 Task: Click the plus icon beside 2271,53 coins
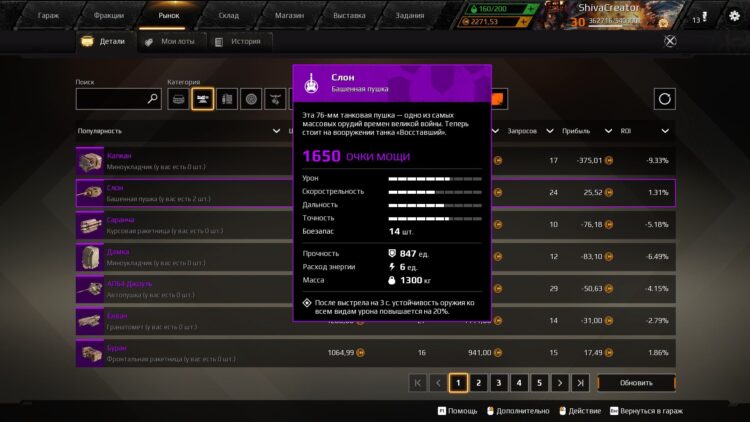(524, 22)
